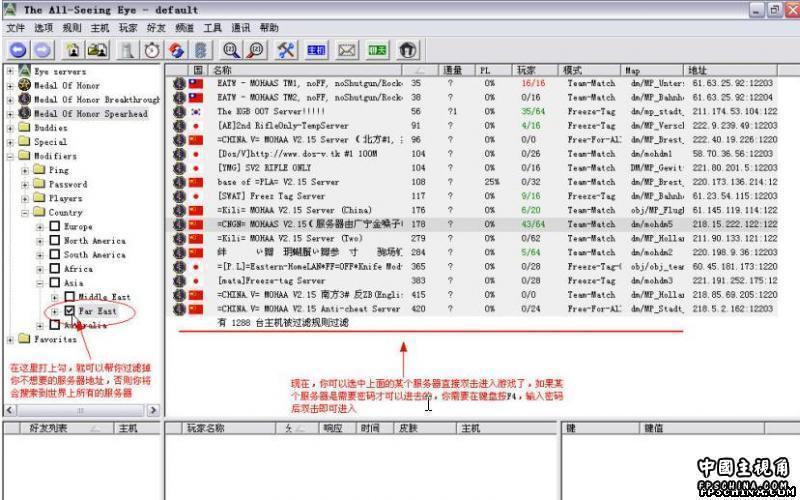
Task: Click tree panel horizontal scrollbar right arrow
Action: pos(153,410)
